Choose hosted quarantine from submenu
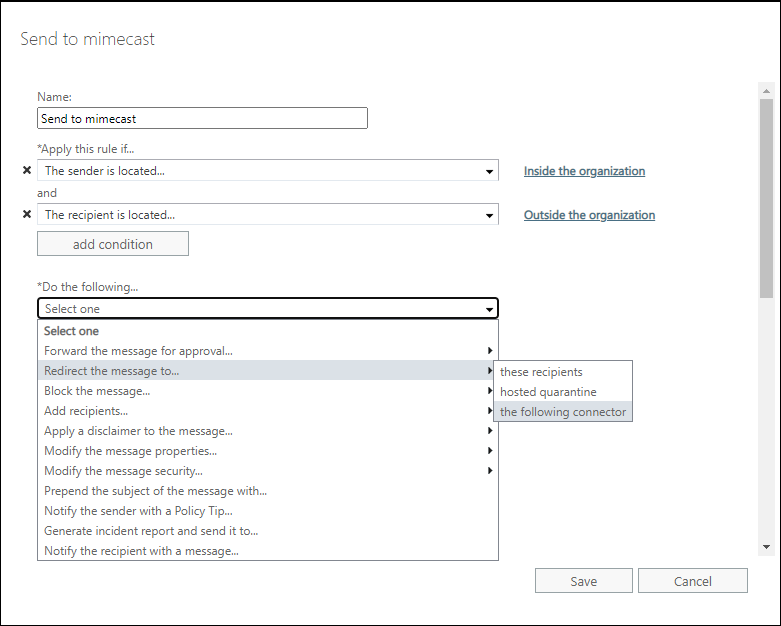The image size is (781, 626). (x=548, y=392)
